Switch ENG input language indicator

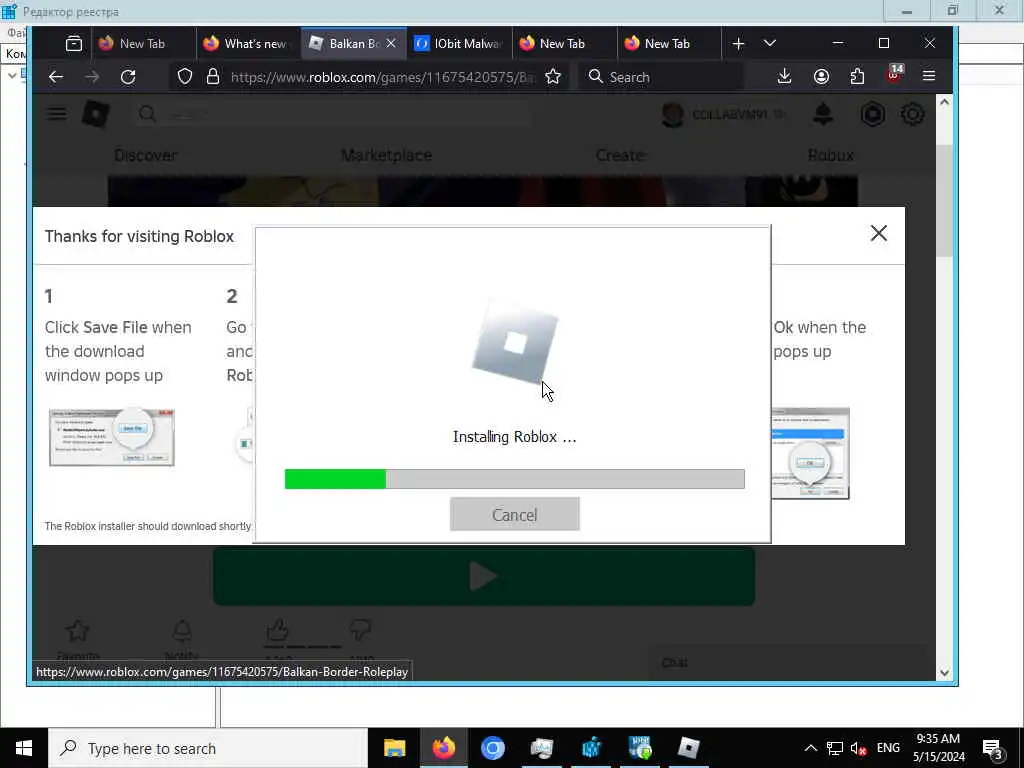(888, 748)
